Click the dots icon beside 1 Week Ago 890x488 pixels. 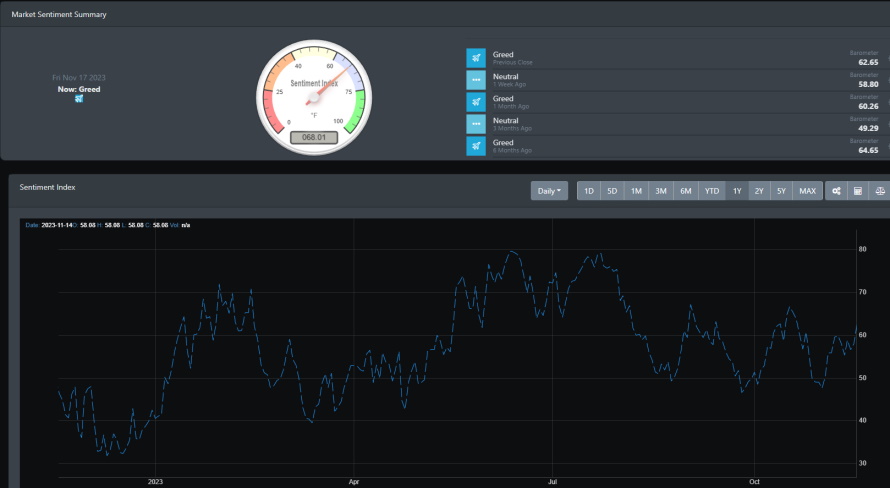(x=476, y=80)
